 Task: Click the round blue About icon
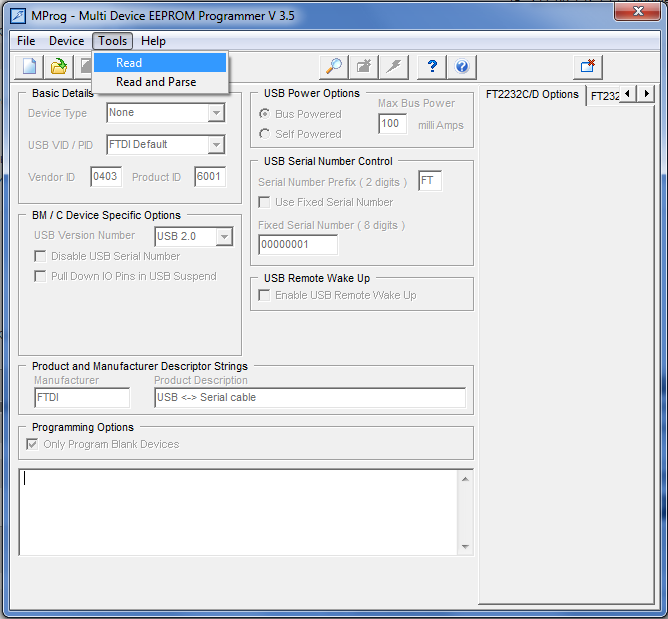(462, 67)
